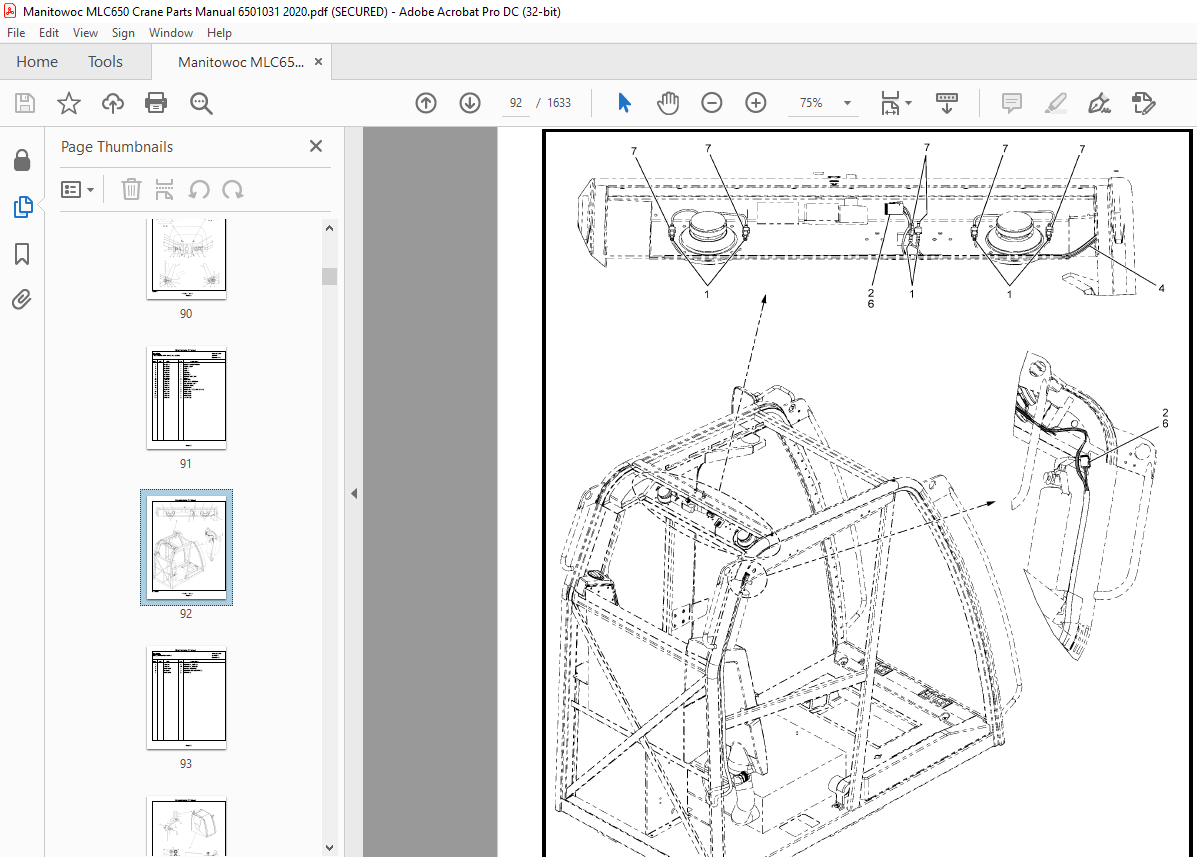Activate the Hand pan tool

(668, 103)
